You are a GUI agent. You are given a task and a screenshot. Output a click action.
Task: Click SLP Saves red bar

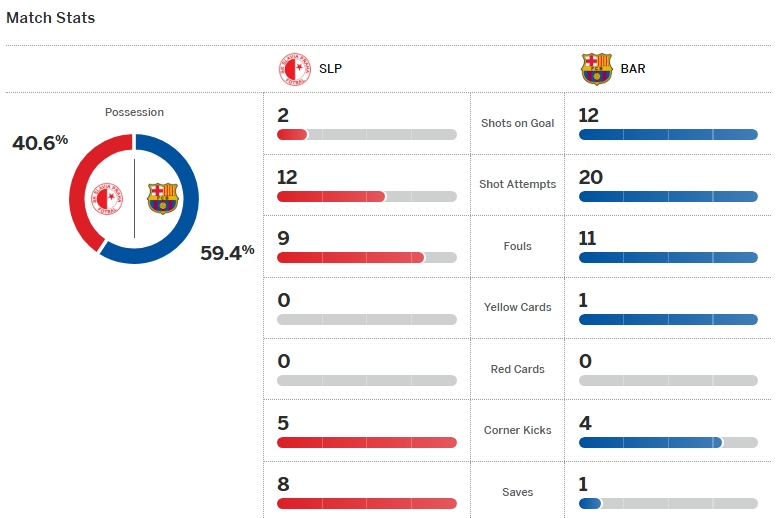pyautogui.click(x=366, y=503)
